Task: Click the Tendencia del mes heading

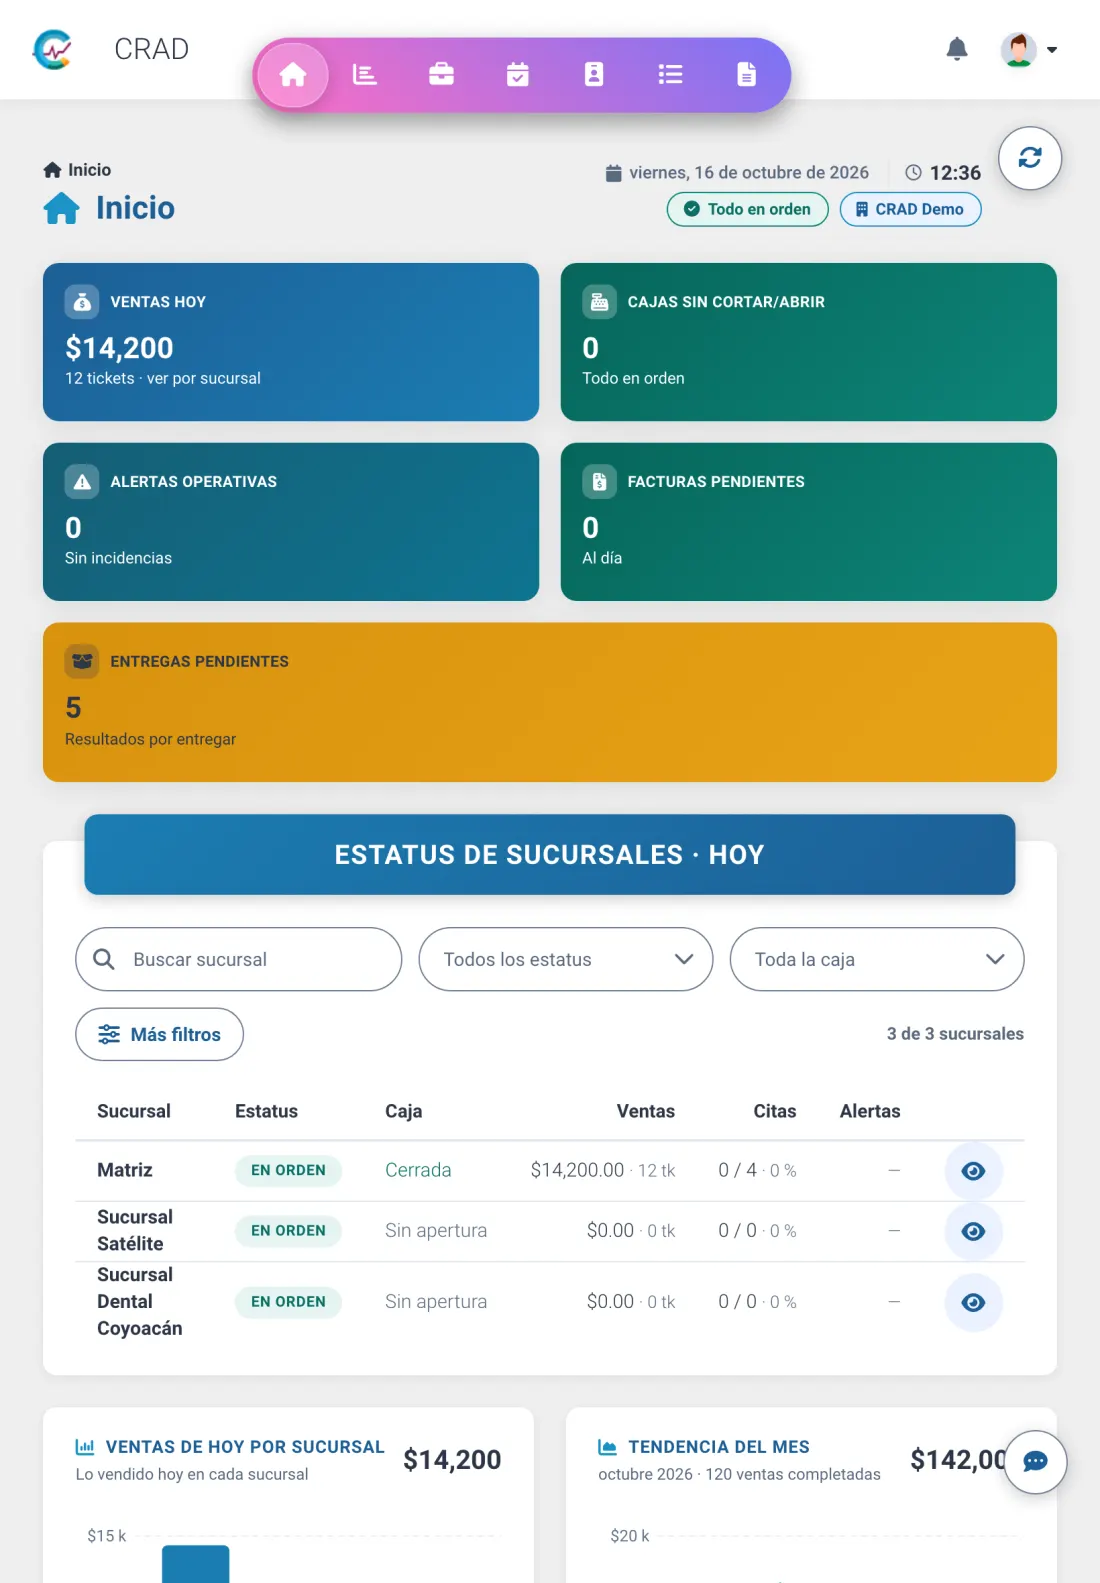Action: tap(719, 1447)
